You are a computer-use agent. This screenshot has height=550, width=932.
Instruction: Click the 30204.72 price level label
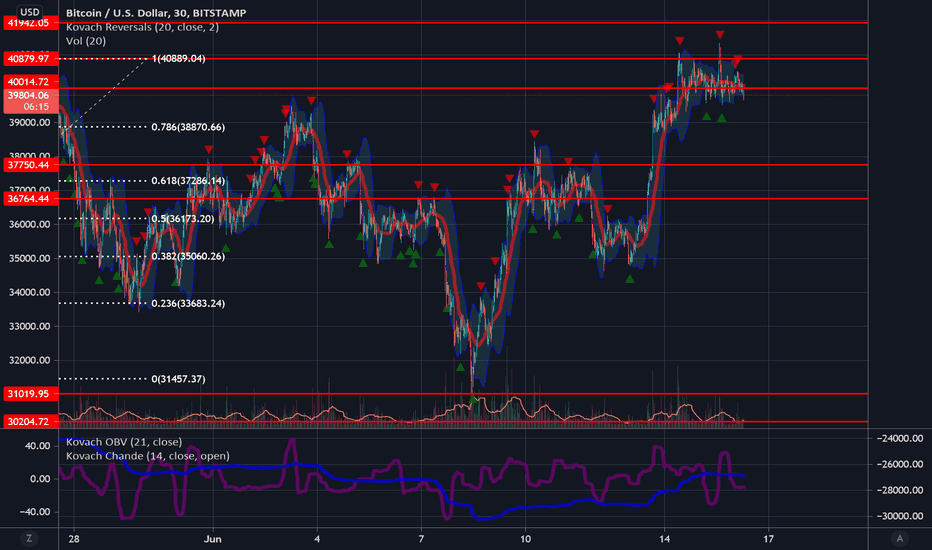click(30, 422)
